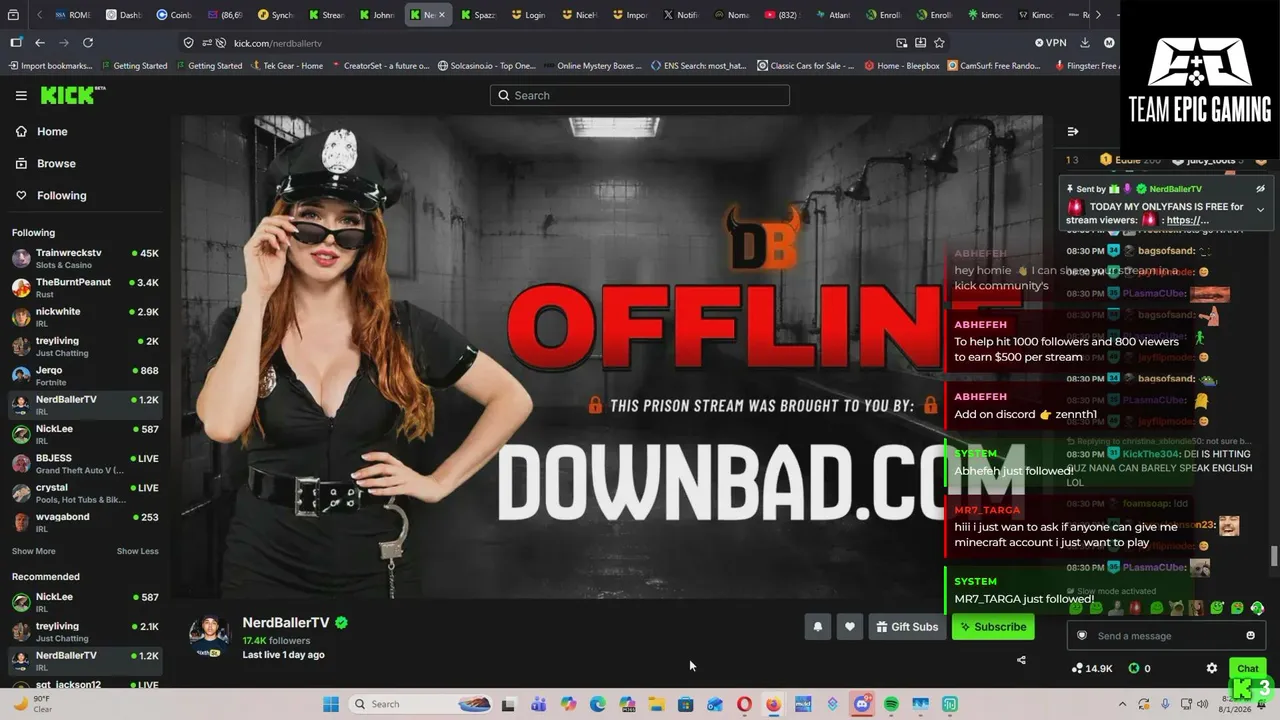Open chat settings gear
Screen dimensions: 1280x720
(x=1212, y=668)
